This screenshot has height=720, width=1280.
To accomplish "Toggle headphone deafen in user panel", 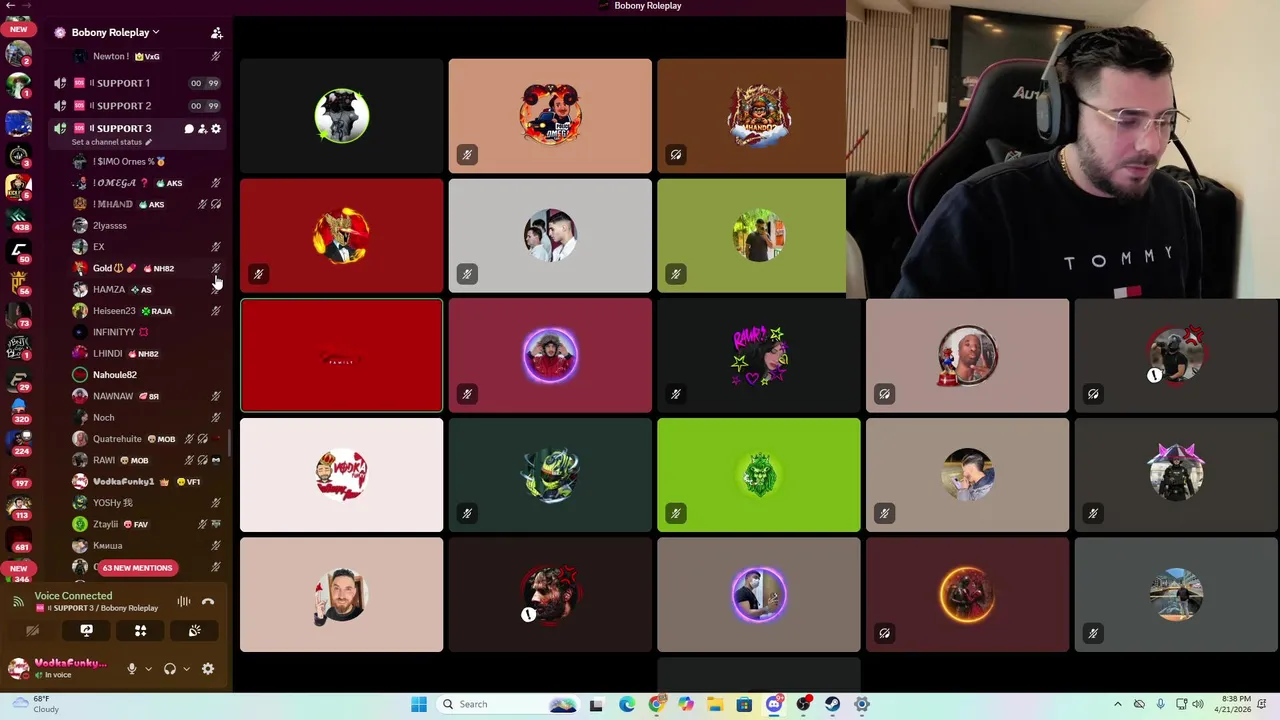I will pos(170,669).
